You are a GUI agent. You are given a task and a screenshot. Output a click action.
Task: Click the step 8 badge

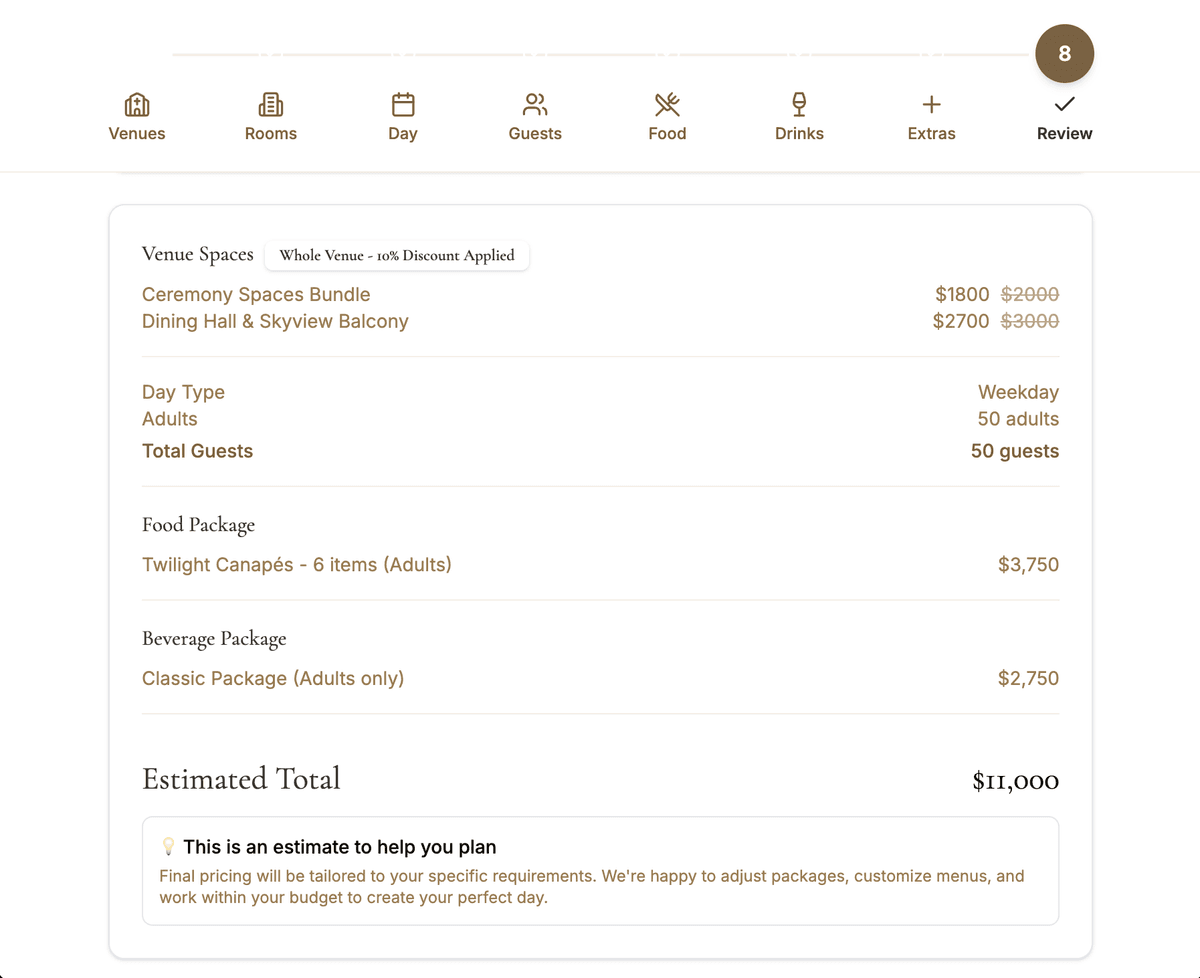pos(1064,53)
